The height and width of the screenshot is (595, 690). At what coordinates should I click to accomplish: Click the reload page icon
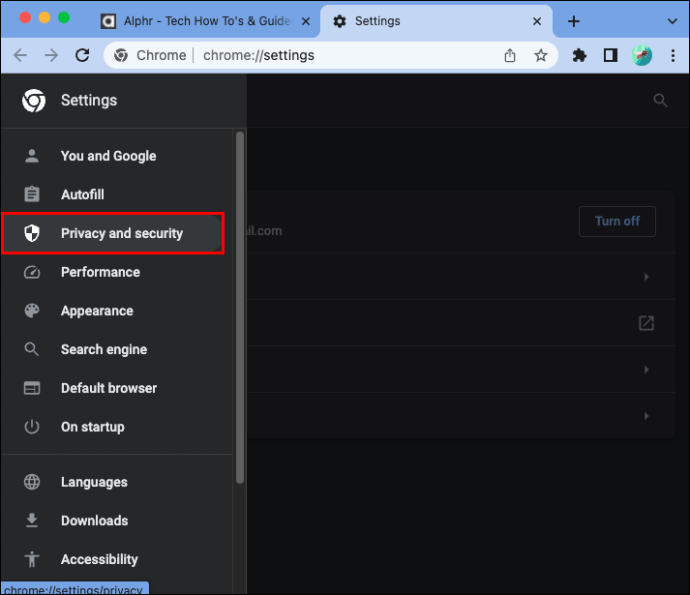tap(82, 55)
